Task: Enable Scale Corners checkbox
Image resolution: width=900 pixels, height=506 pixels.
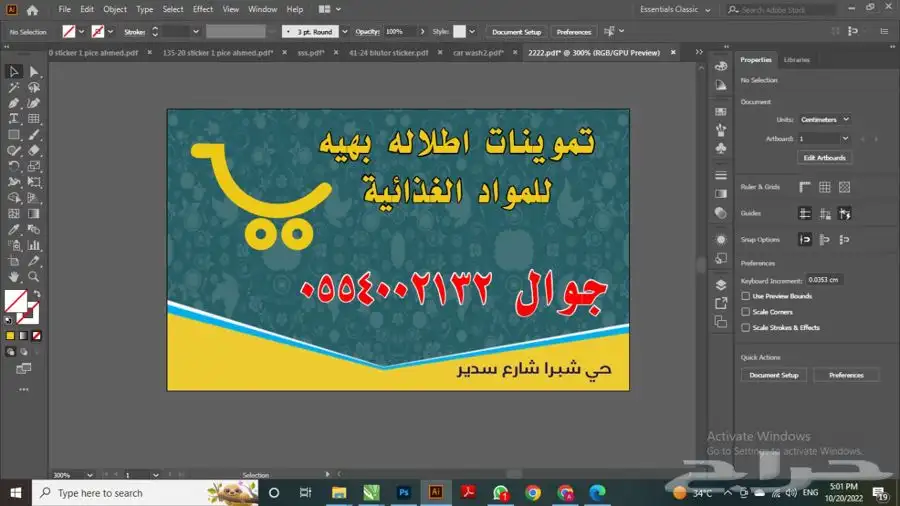Action: (x=746, y=312)
